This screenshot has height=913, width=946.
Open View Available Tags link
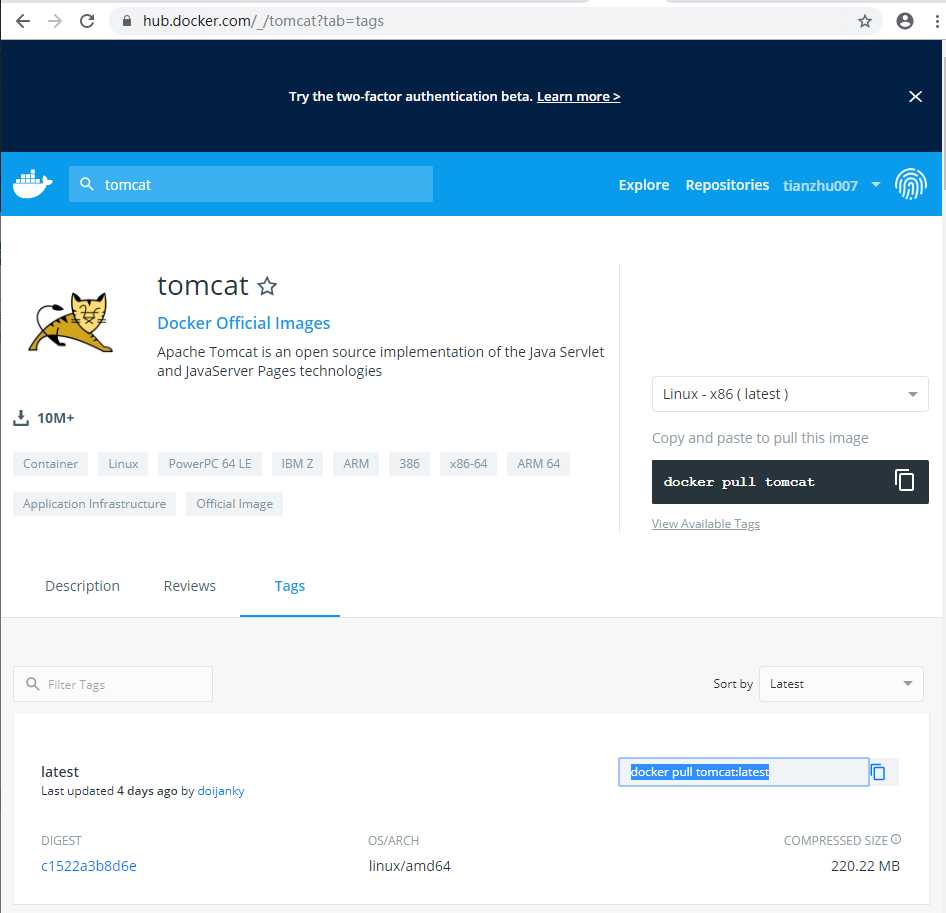click(705, 524)
